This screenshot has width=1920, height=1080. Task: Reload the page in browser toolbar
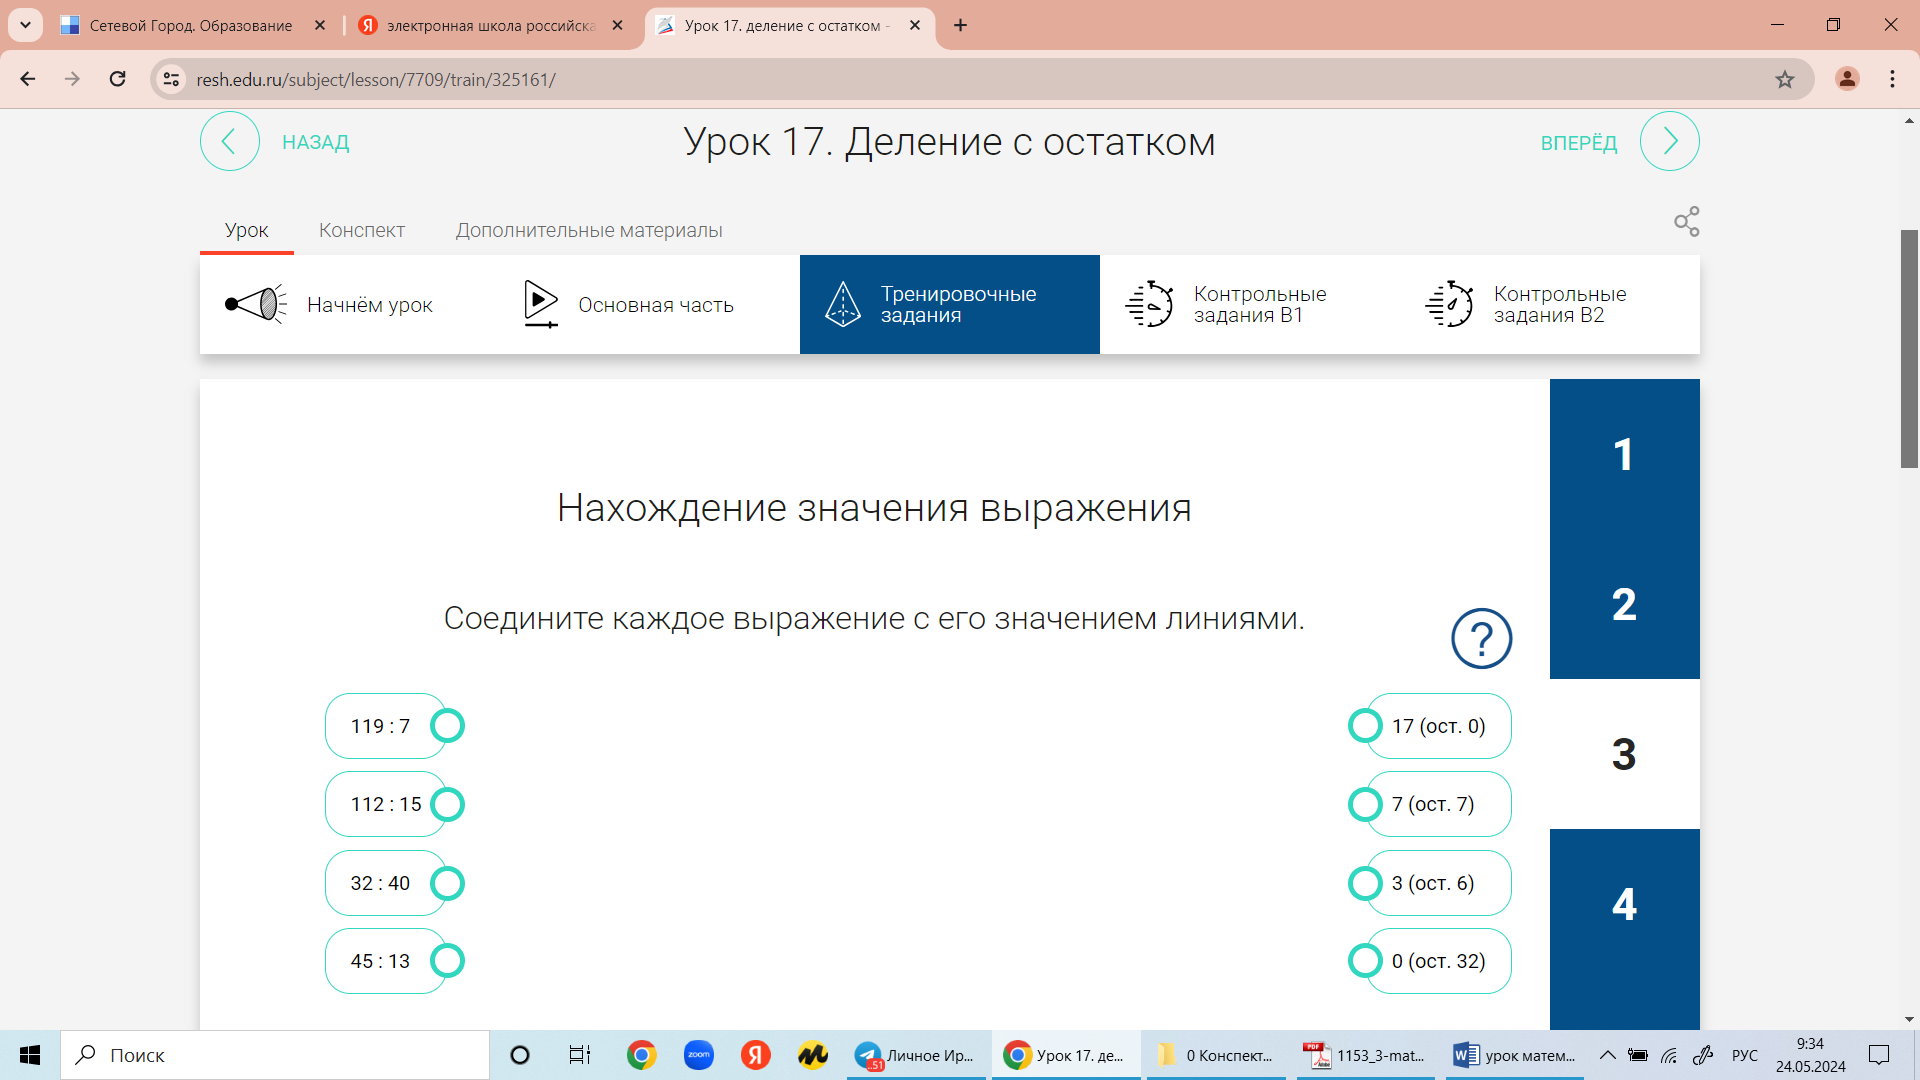click(x=118, y=79)
